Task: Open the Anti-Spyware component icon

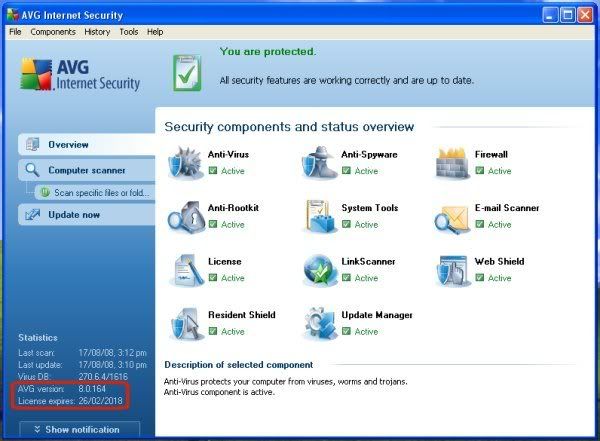Action: click(320, 162)
